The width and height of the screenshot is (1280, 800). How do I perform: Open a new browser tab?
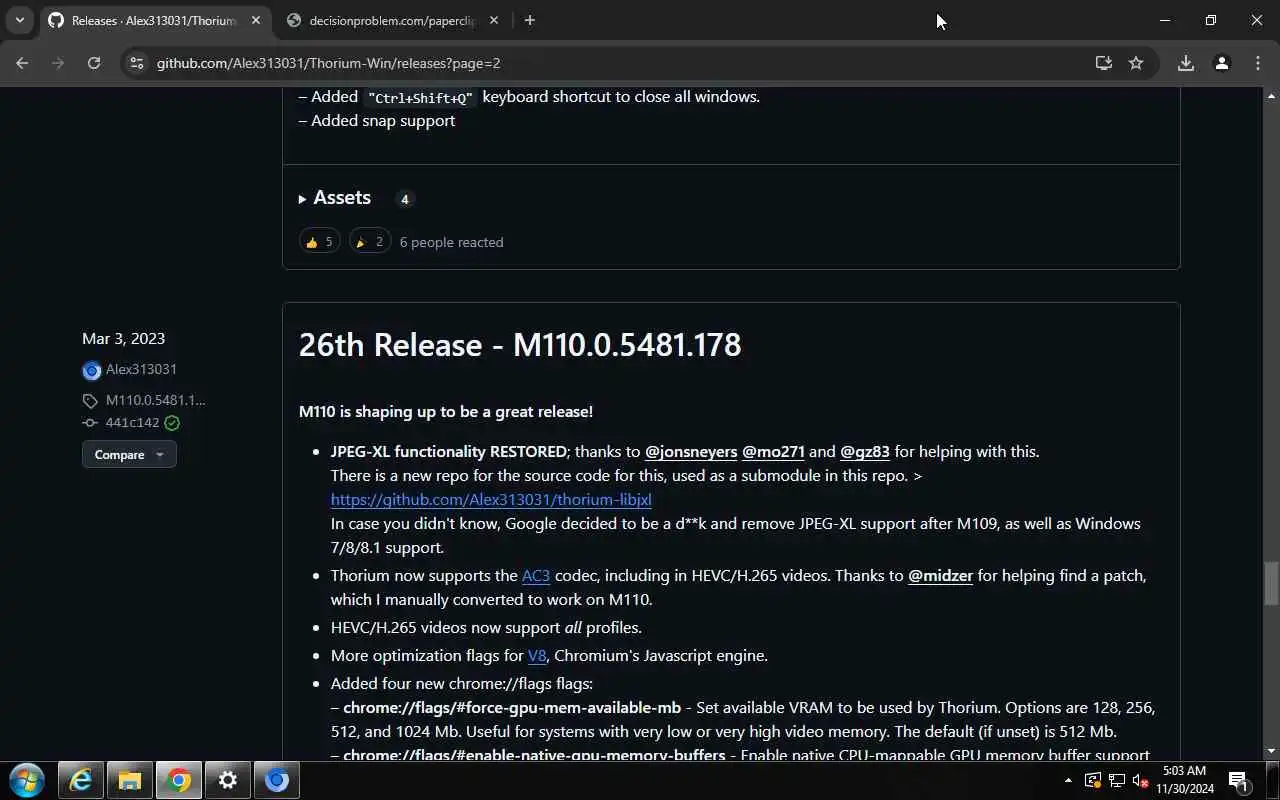pyautogui.click(x=529, y=20)
